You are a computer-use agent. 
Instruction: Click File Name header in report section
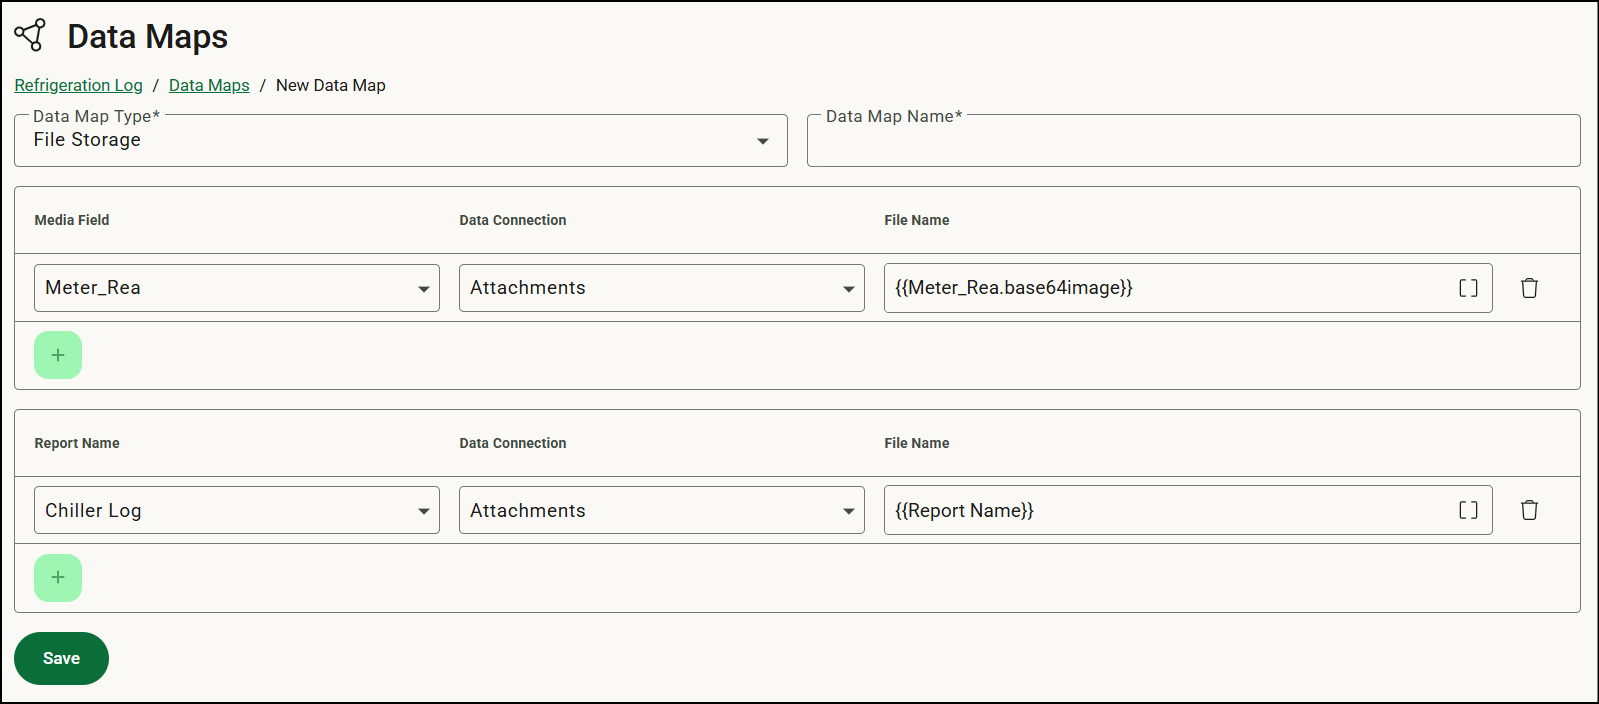click(x=917, y=443)
